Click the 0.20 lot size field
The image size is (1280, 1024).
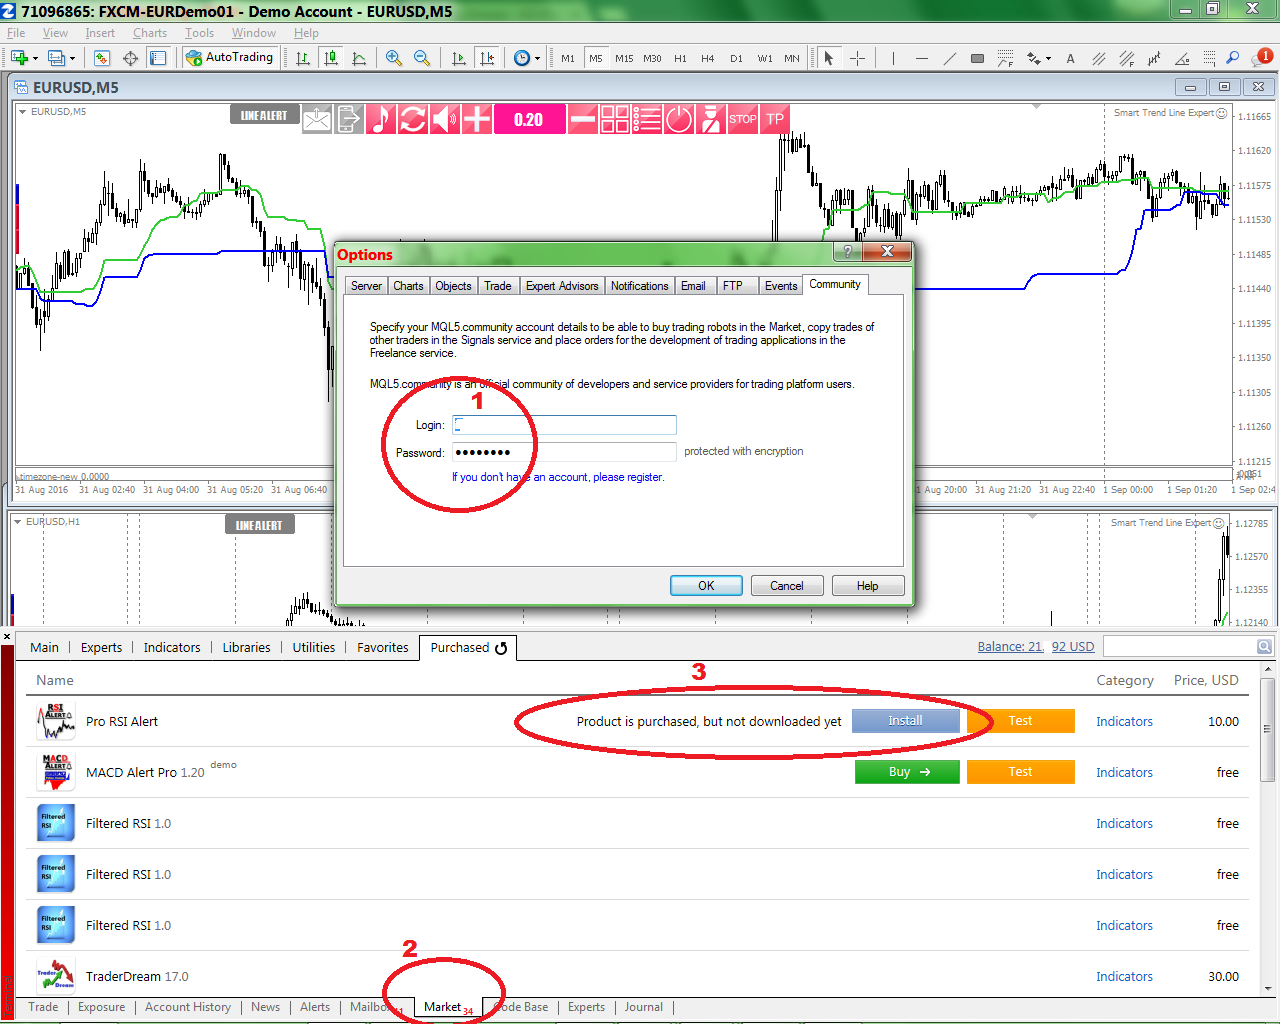point(529,119)
